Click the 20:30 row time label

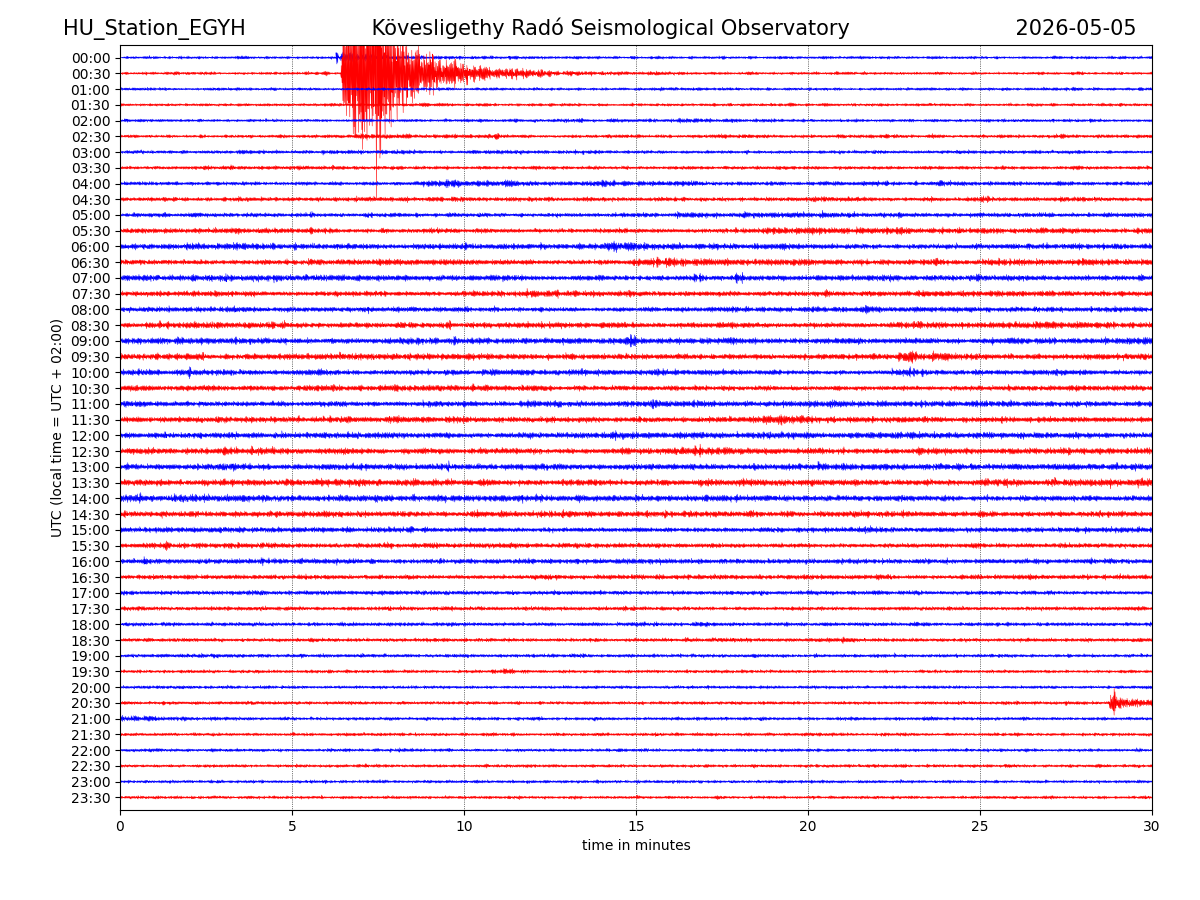(91, 704)
